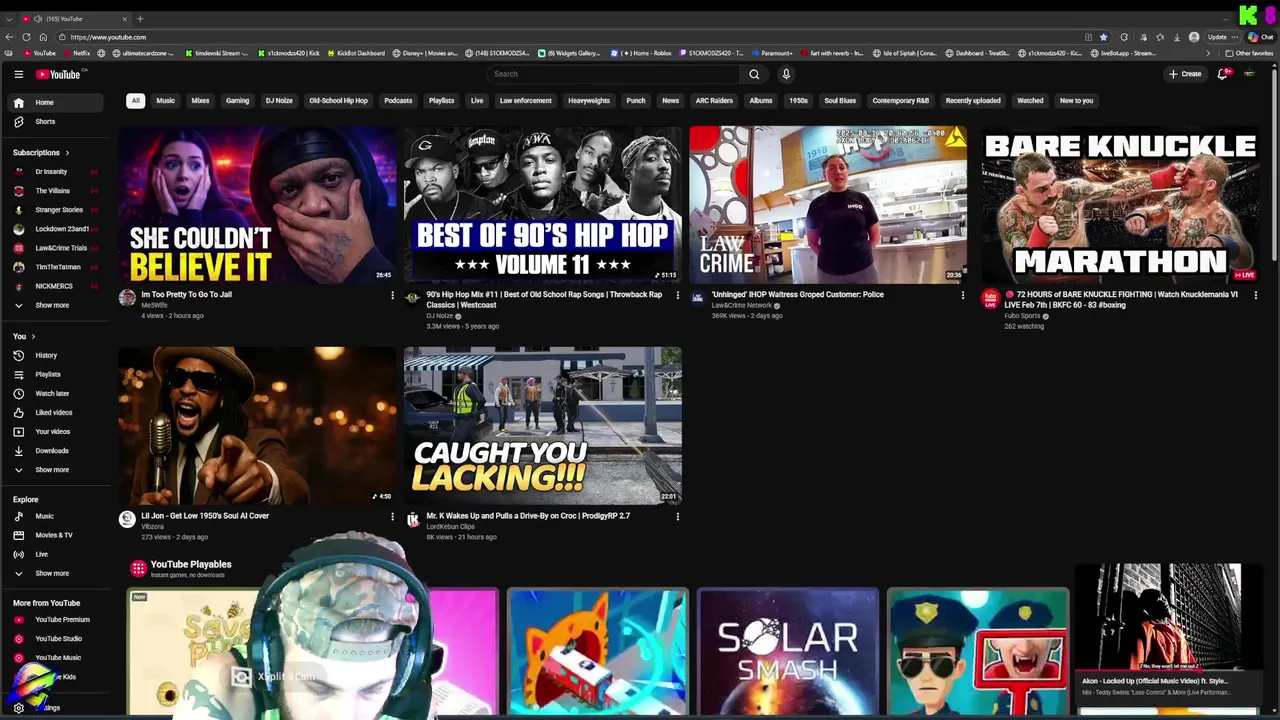The width and height of the screenshot is (1280, 720).
Task: Open Dr Insanity subscription channel
Action: (x=57, y=171)
